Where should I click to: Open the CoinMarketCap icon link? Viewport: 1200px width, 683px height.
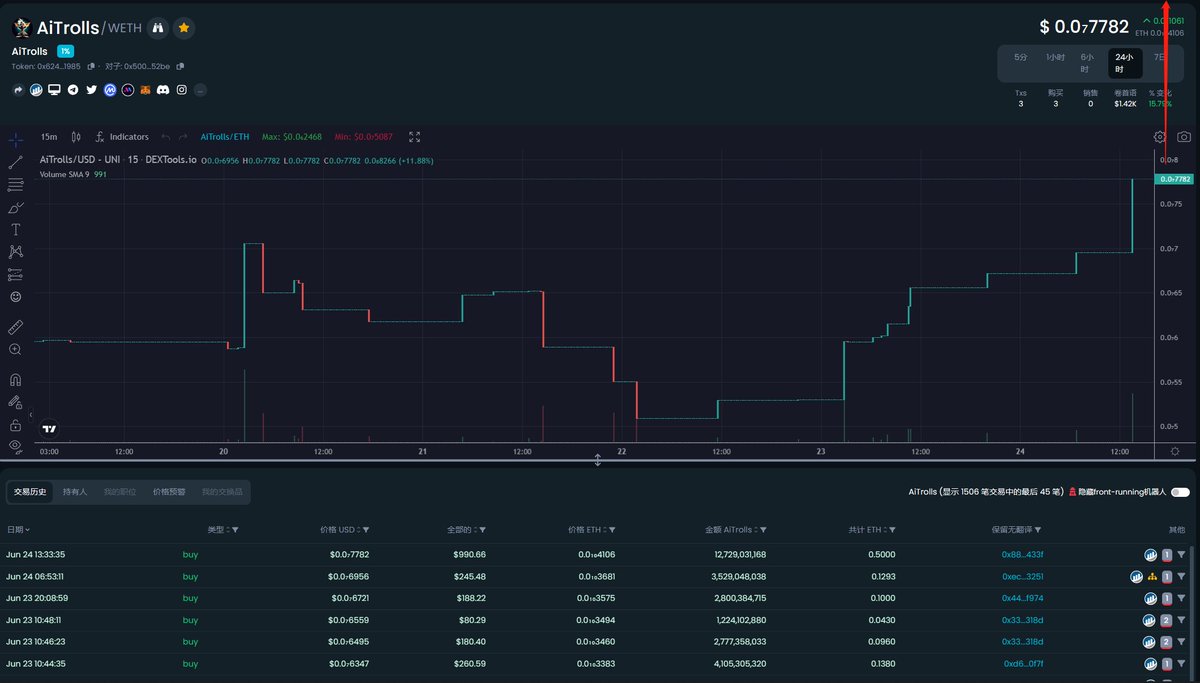[109, 90]
